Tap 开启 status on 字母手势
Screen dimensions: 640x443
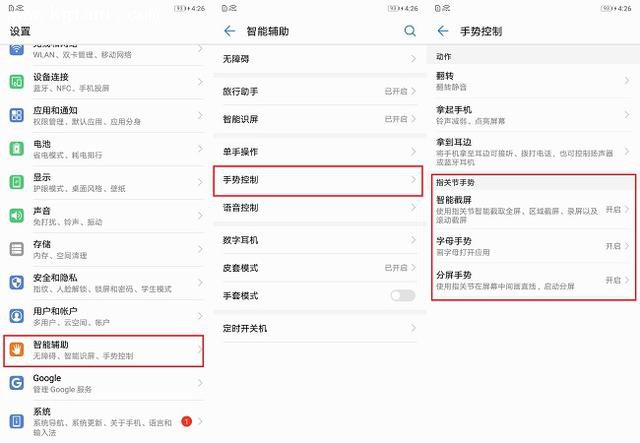[x=613, y=246]
